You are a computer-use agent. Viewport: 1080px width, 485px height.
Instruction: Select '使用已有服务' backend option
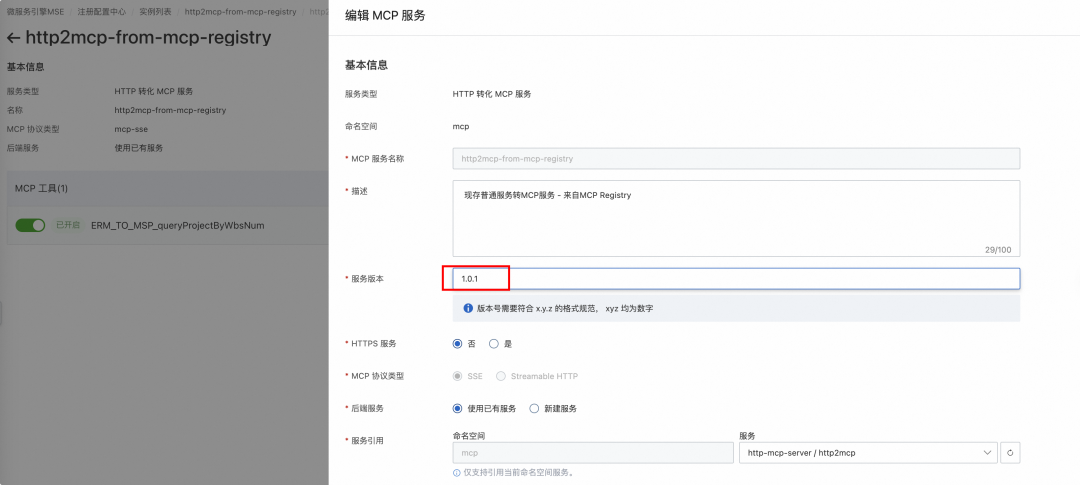[x=458, y=408]
